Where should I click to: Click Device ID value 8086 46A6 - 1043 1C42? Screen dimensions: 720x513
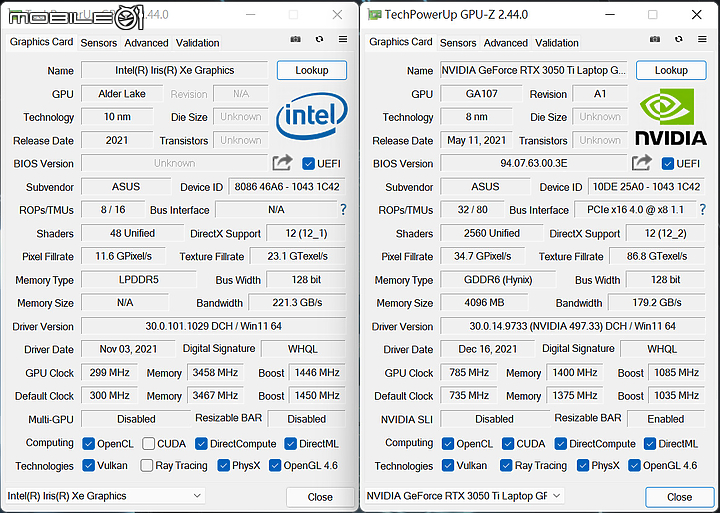(287, 186)
